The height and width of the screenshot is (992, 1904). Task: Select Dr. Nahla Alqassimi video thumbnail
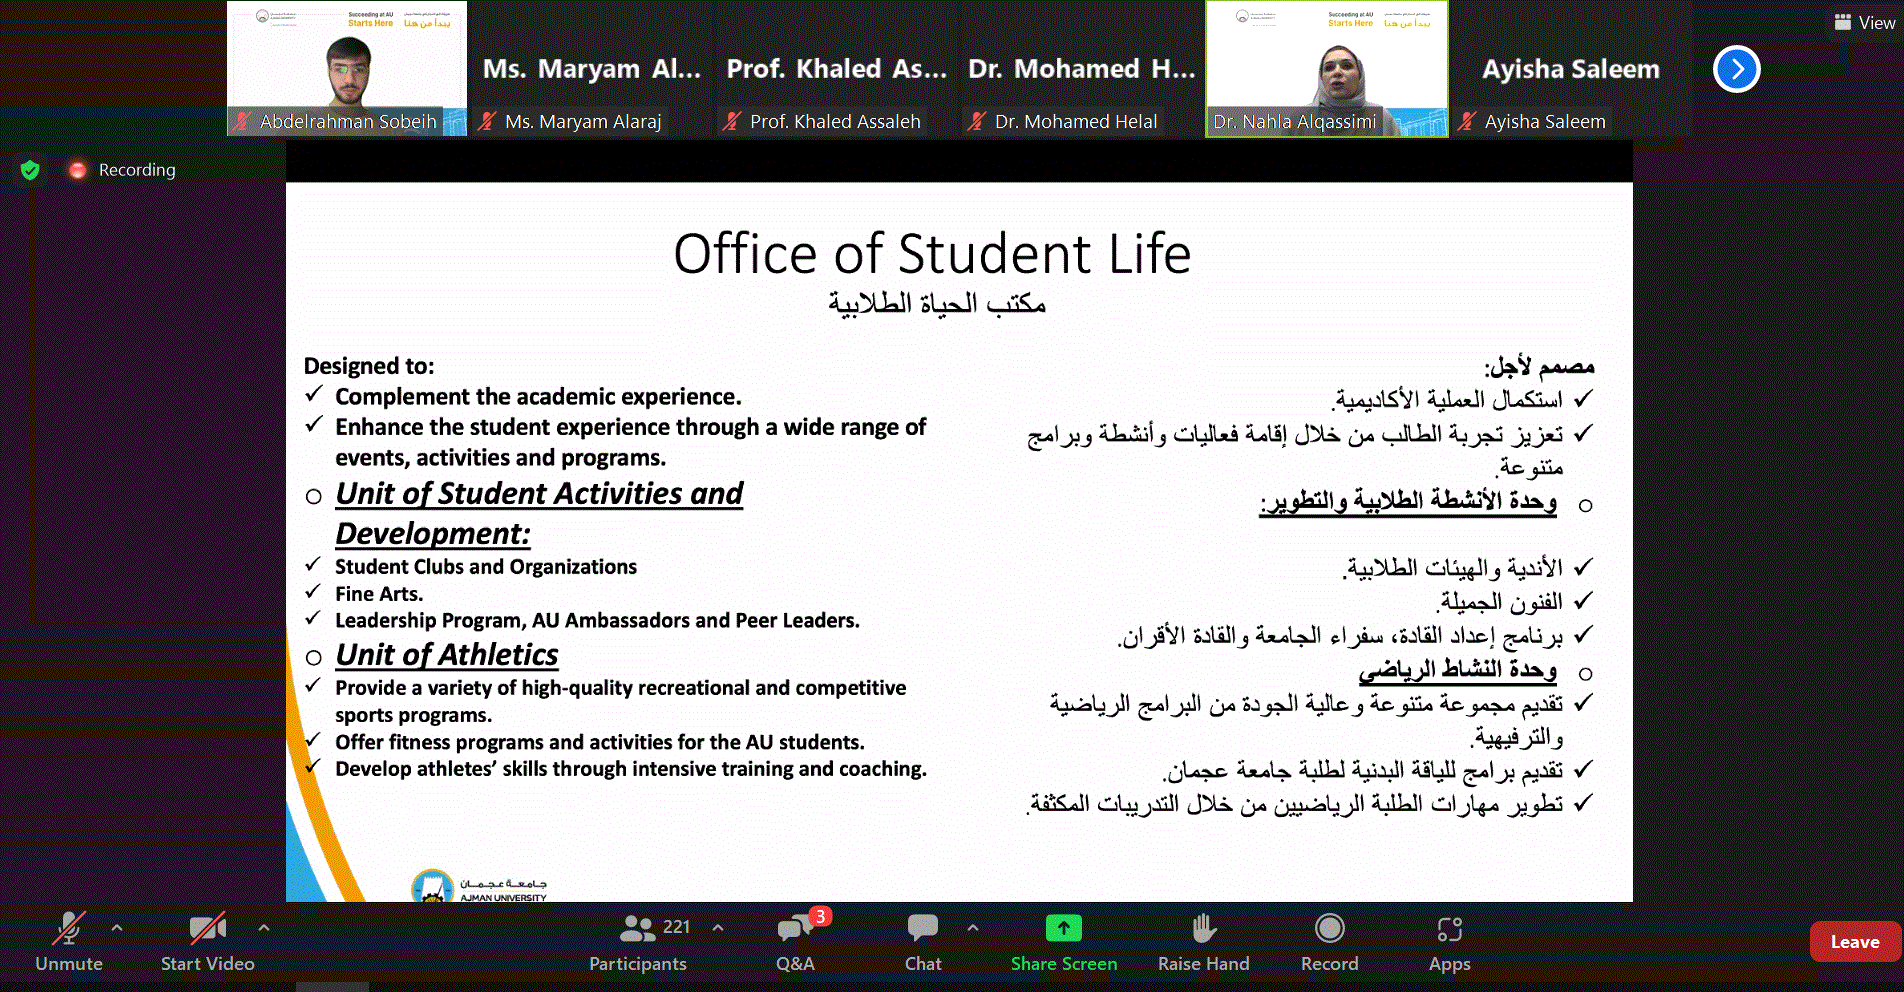tap(1326, 68)
